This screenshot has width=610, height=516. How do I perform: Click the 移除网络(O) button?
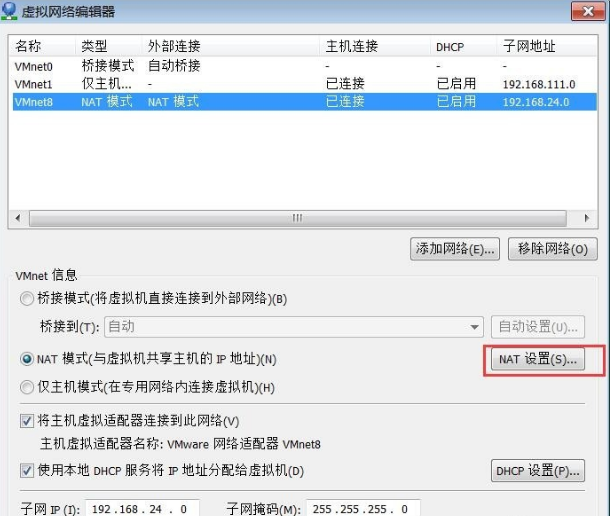pyautogui.click(x=552, y=249)
